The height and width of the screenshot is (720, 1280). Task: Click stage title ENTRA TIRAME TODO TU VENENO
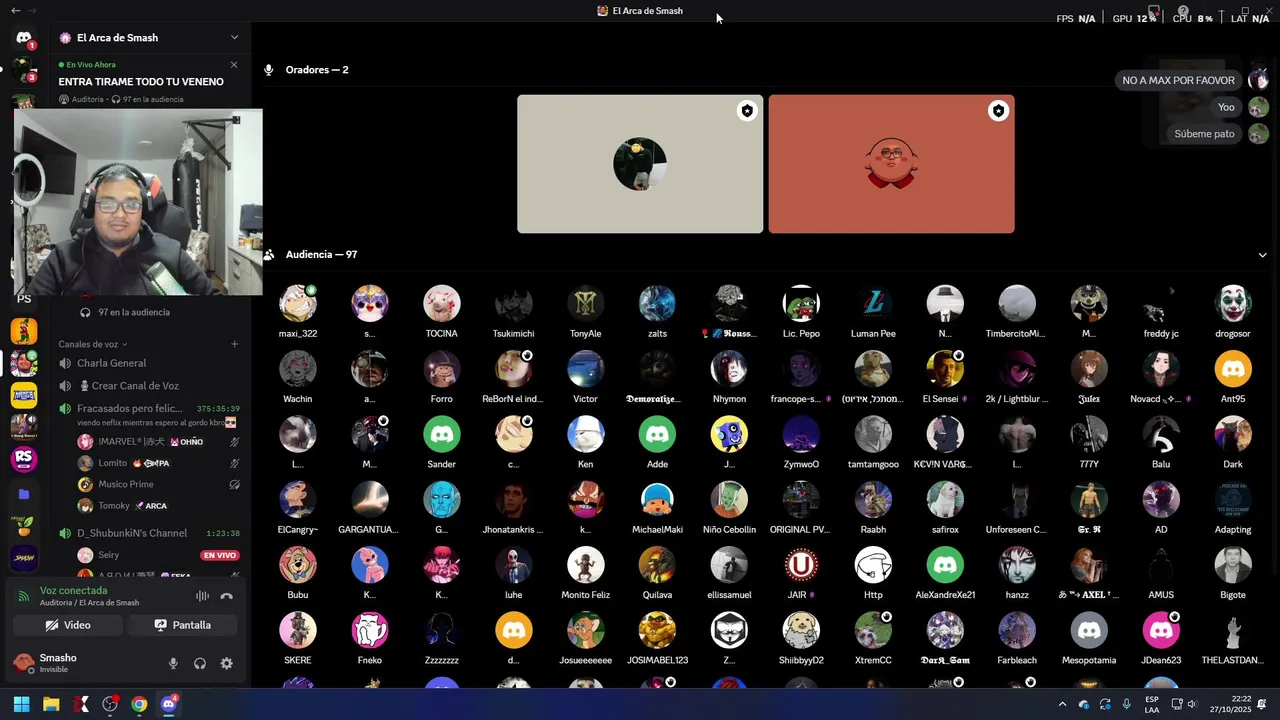(141, 82)
